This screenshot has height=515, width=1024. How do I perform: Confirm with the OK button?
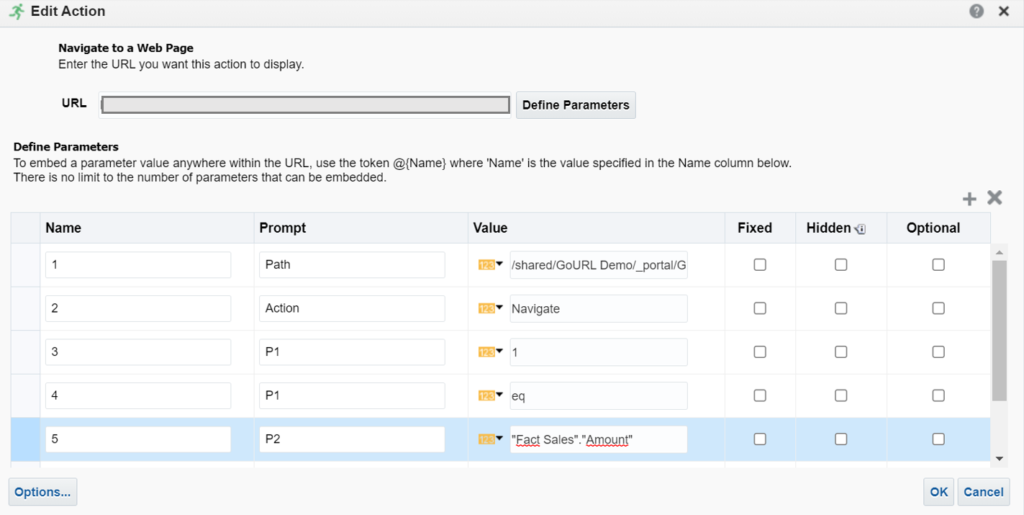click(938, 492)
